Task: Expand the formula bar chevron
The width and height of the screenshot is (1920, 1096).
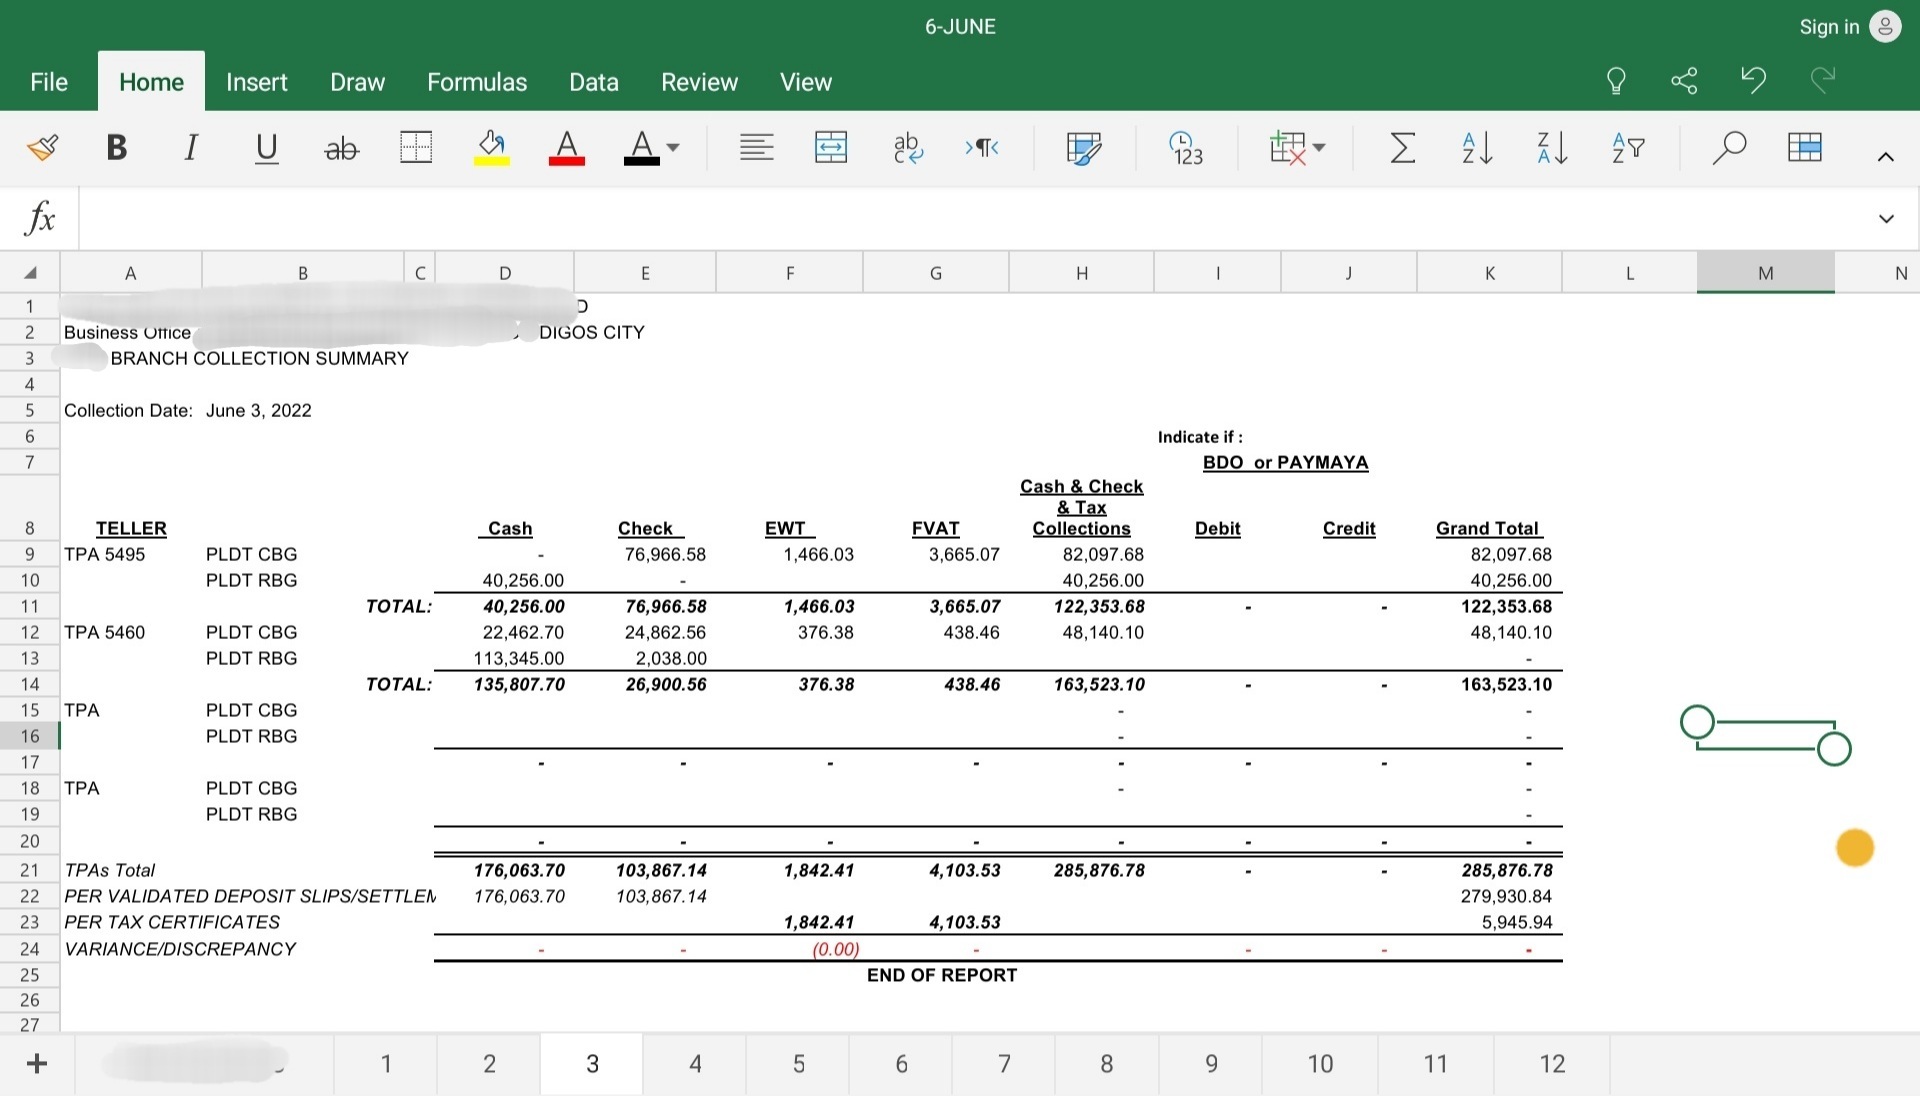Action: (1886, 218)
